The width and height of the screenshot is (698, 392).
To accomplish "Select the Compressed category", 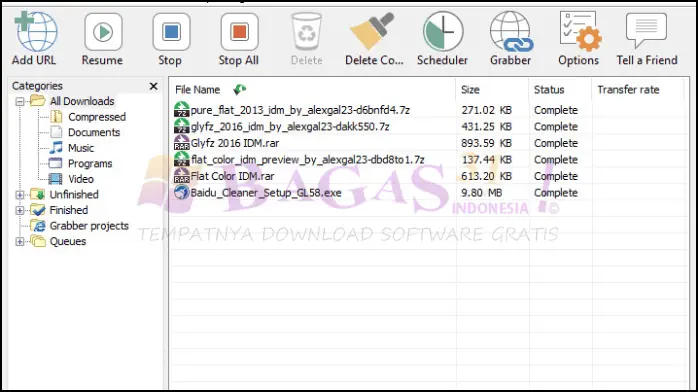I will (97, 117).
